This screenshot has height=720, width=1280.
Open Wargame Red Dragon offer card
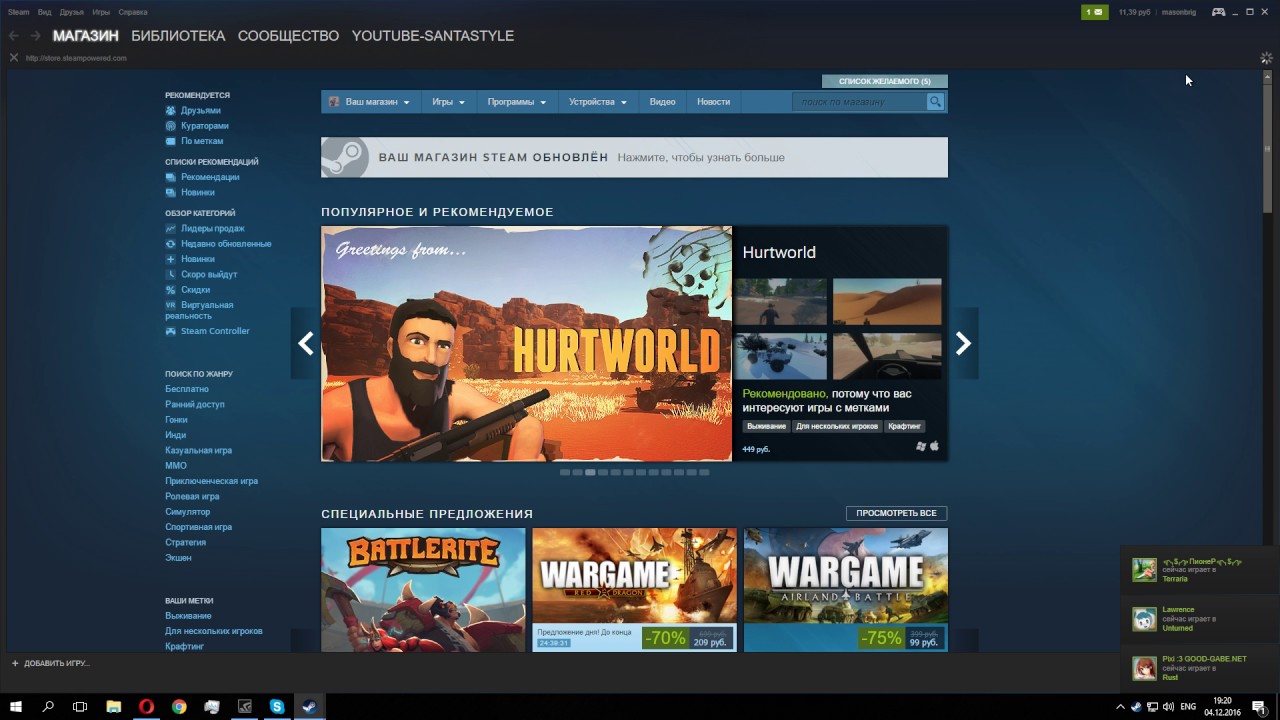634,590
